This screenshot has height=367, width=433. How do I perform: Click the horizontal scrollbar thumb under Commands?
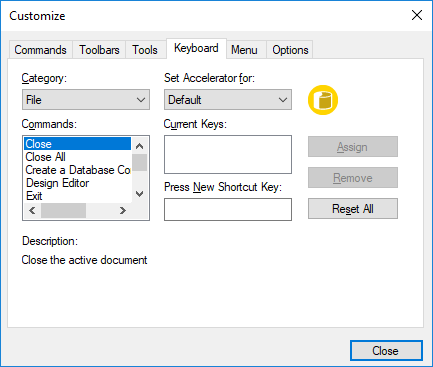63,211
